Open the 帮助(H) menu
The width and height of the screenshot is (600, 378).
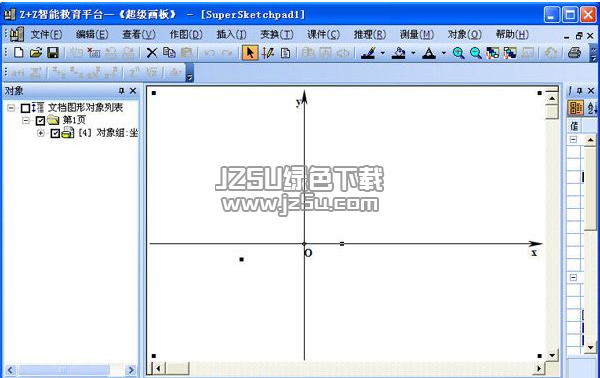click(x=512, y=34)
